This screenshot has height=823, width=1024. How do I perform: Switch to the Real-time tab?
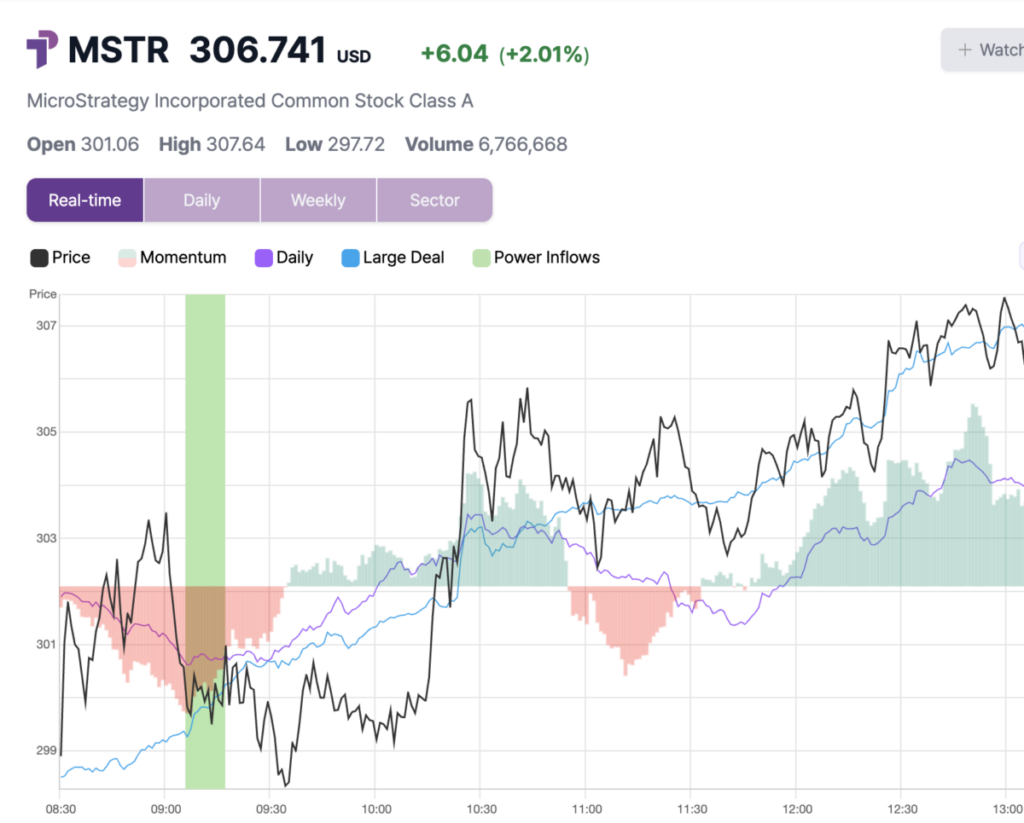pyautogui.click(x=85, y=200)
